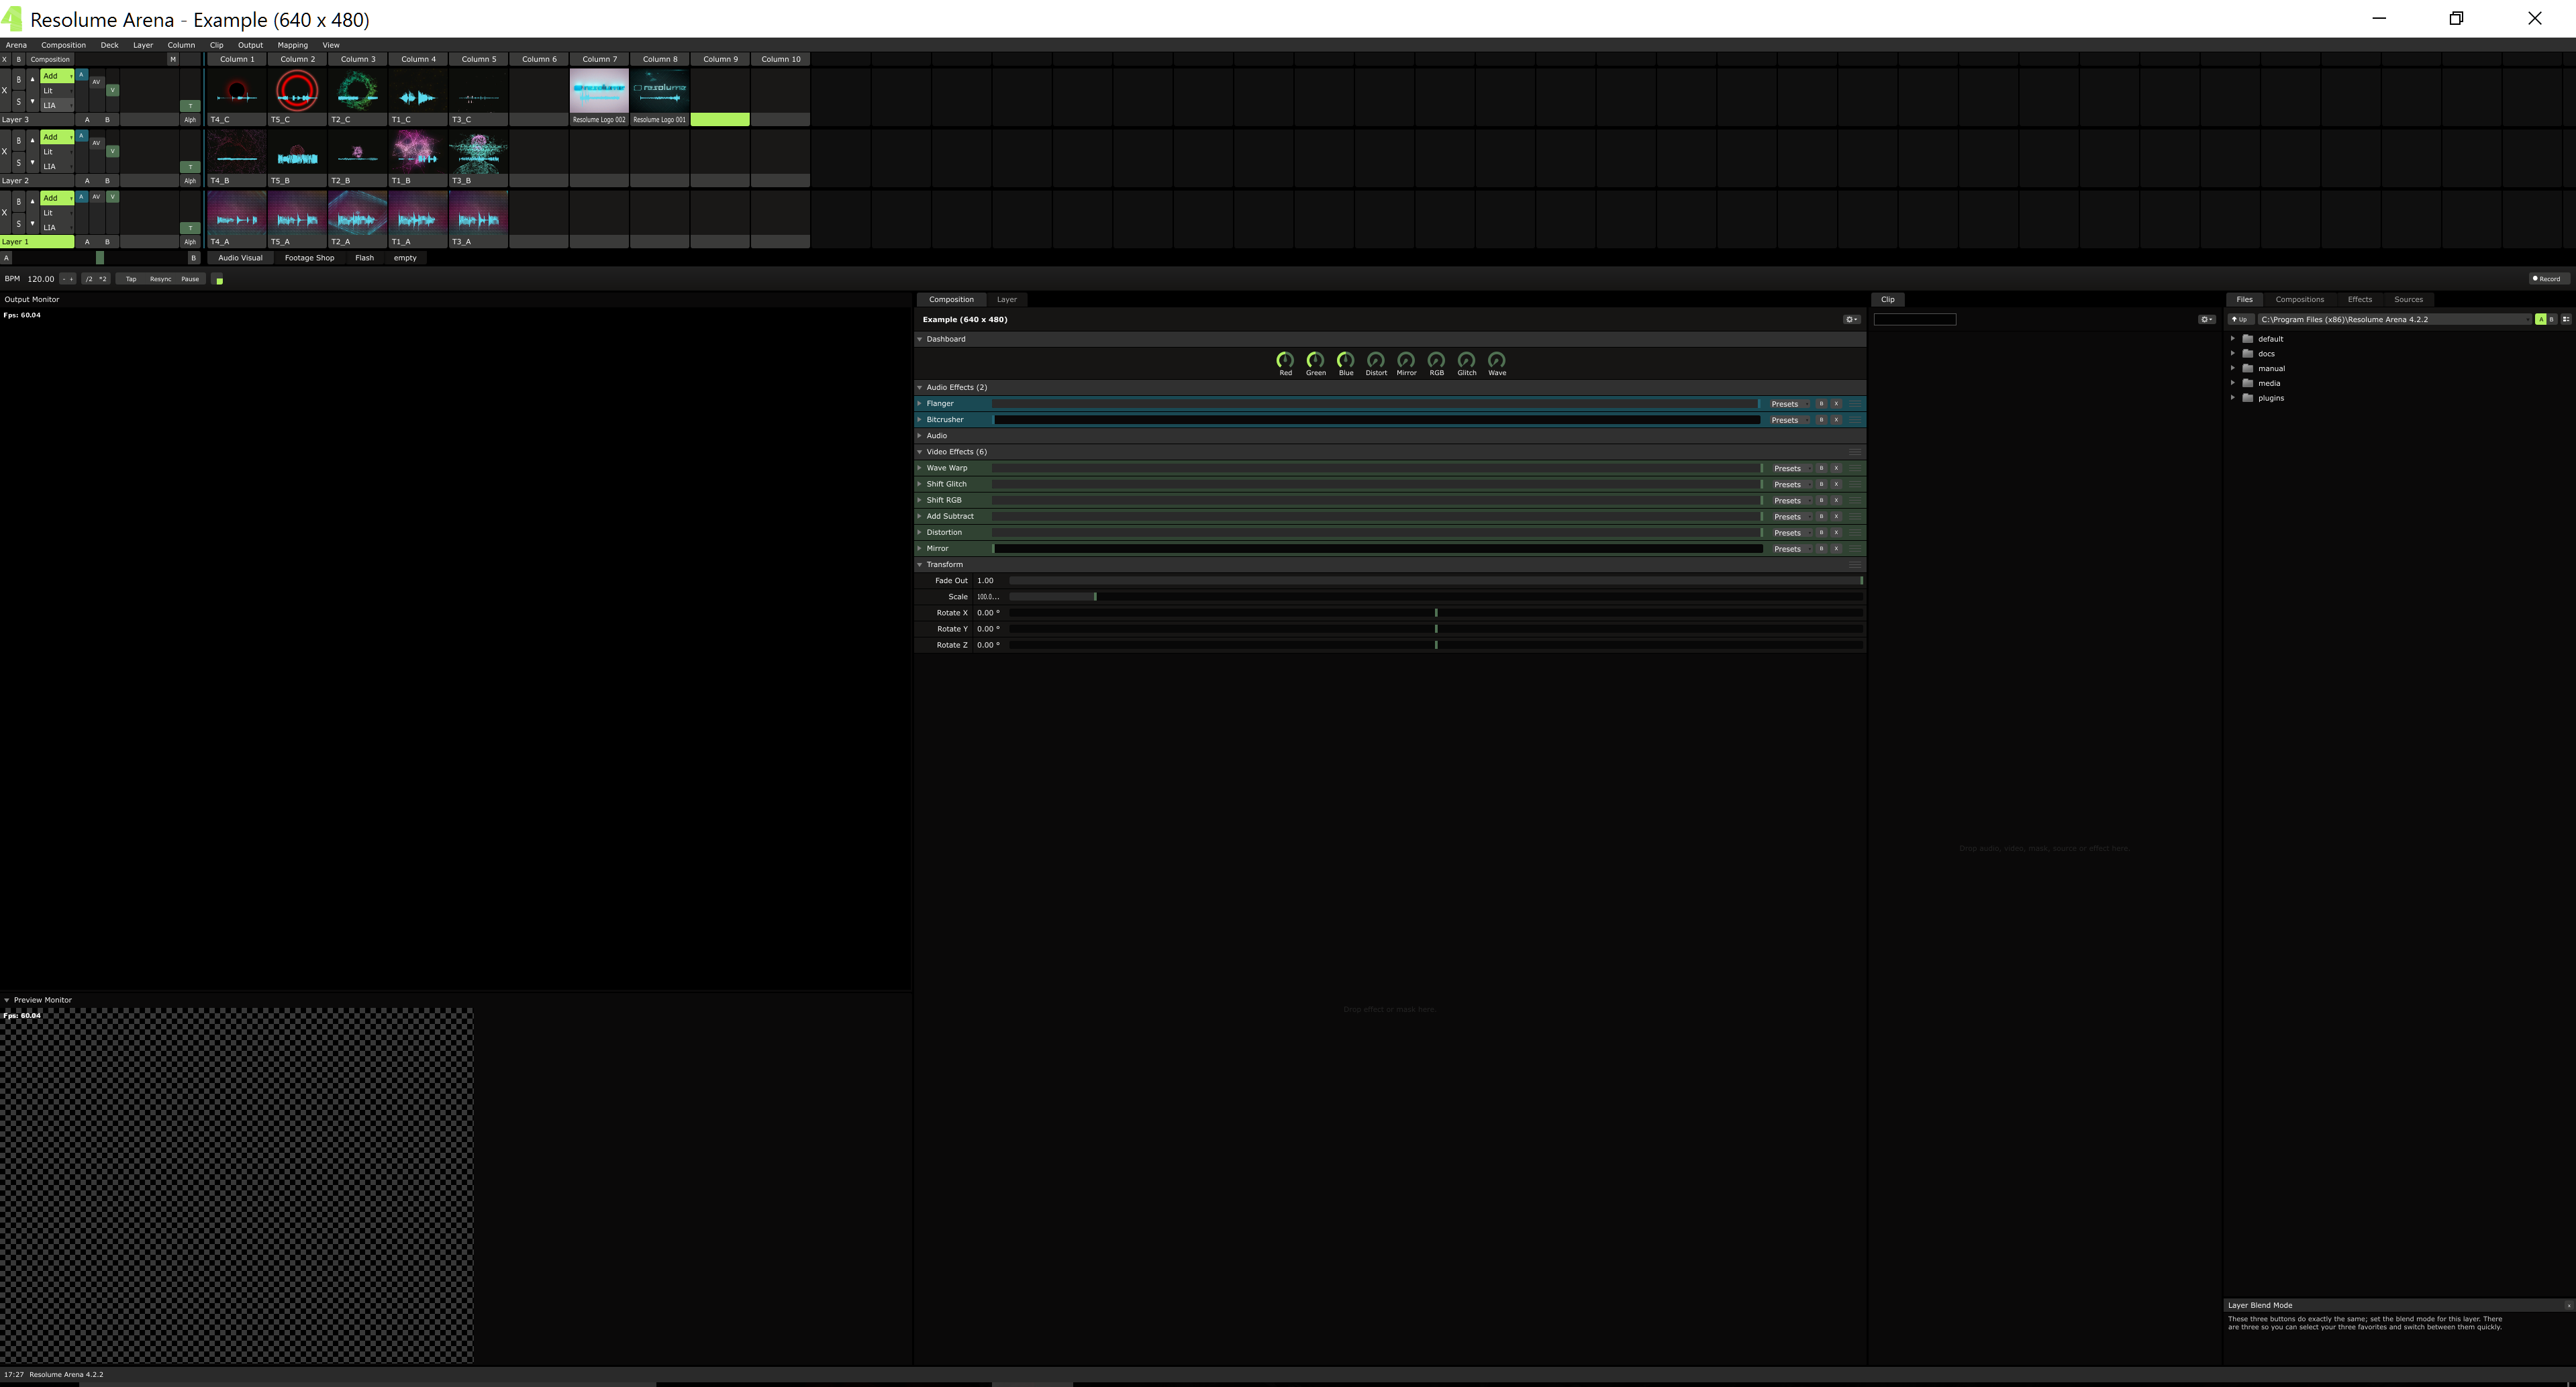The image size is (2576, 1387).
Task: Switch to the Effects tab
Action: (2359, 299)
